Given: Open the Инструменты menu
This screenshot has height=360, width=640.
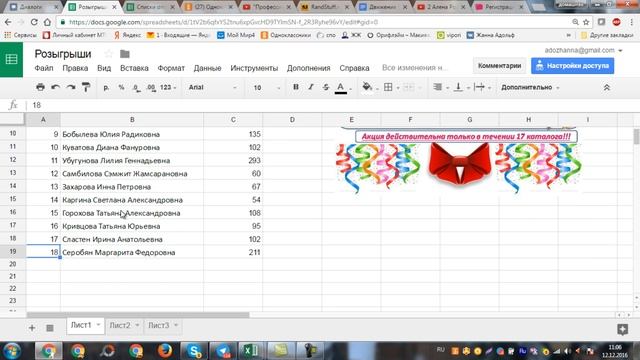Looking at the screenshot, I should click(x=254, y=68).
